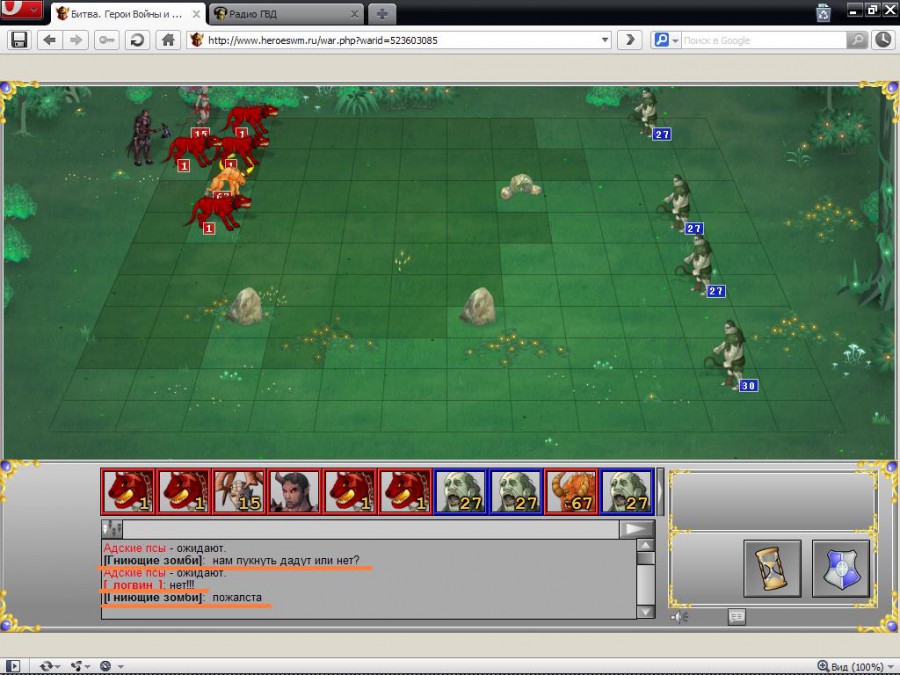This screenshot has width=900, height=675.
Task: Click the 'Поиск в Google' search field
Action: (763, 40)
